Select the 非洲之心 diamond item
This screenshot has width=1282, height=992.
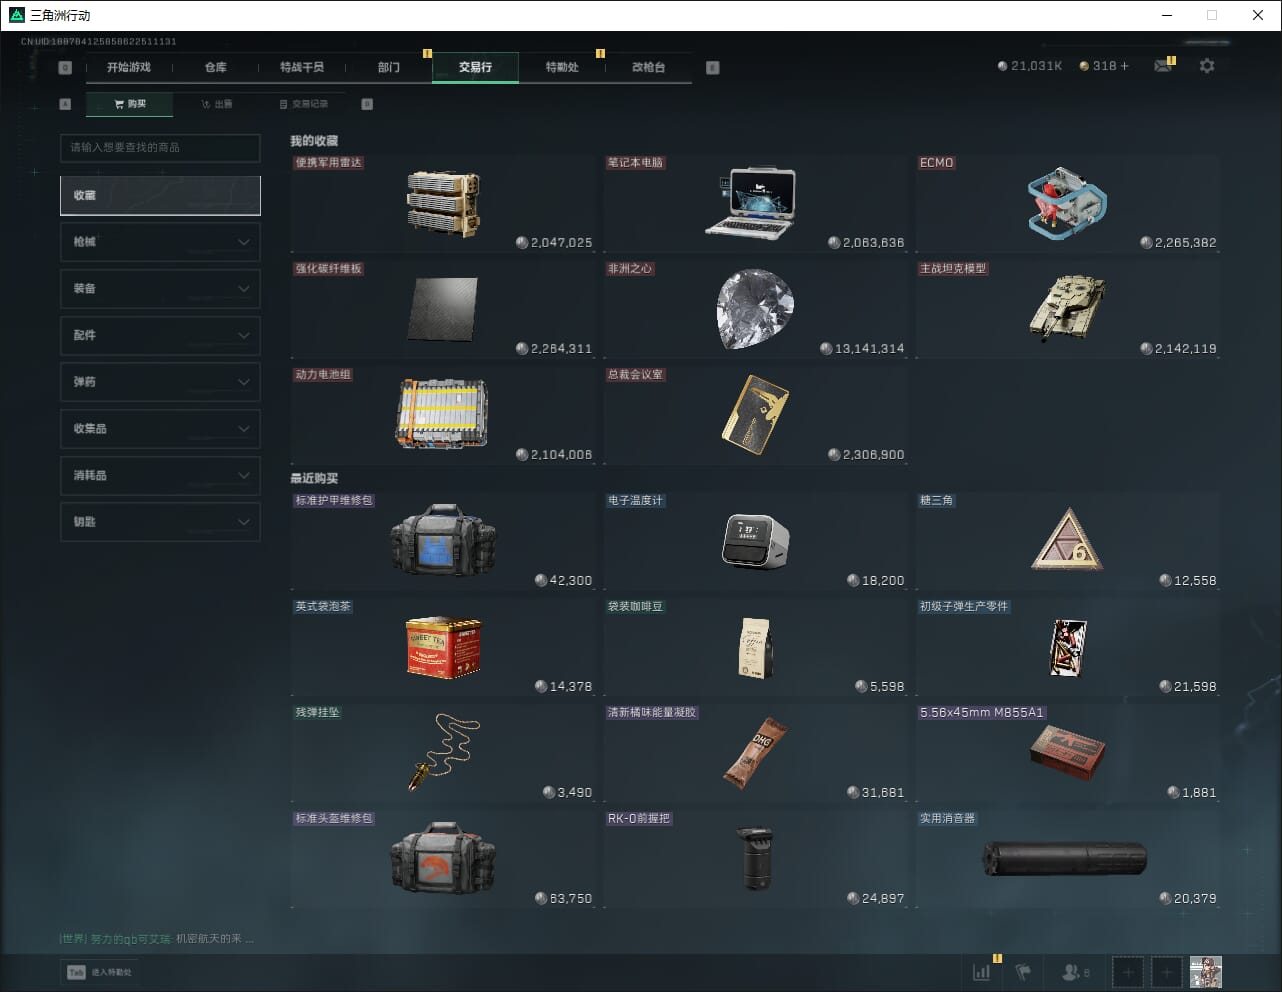tap(755, 309)
